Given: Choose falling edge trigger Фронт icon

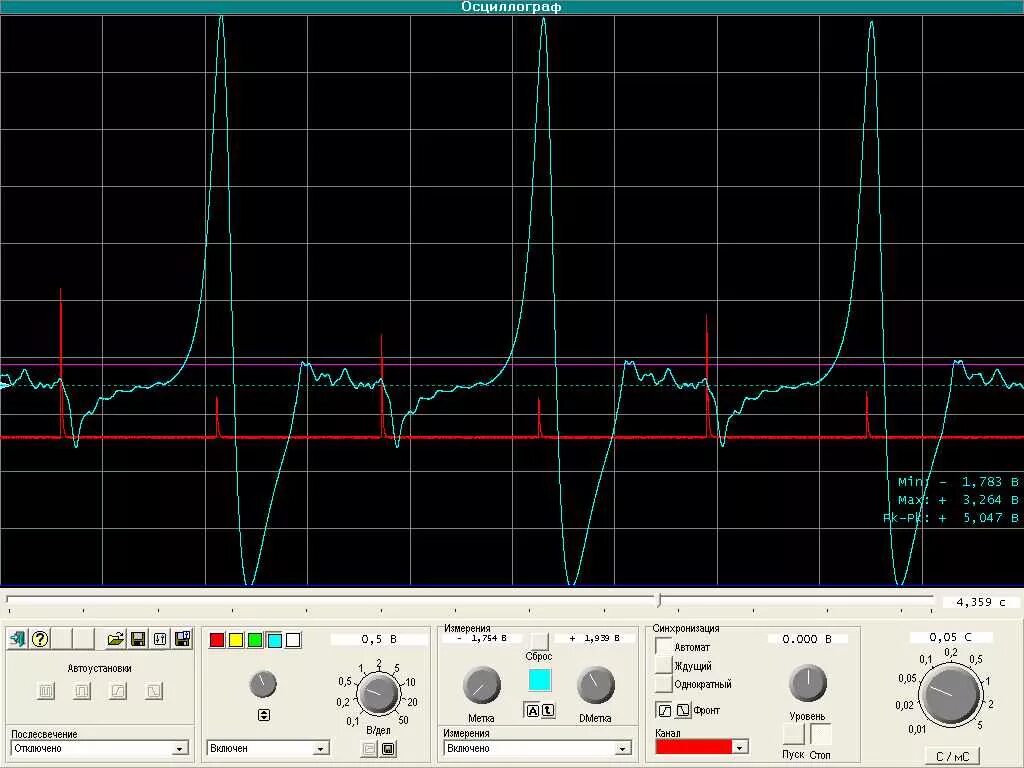Looking at the screenshot, I should (682, 710).
